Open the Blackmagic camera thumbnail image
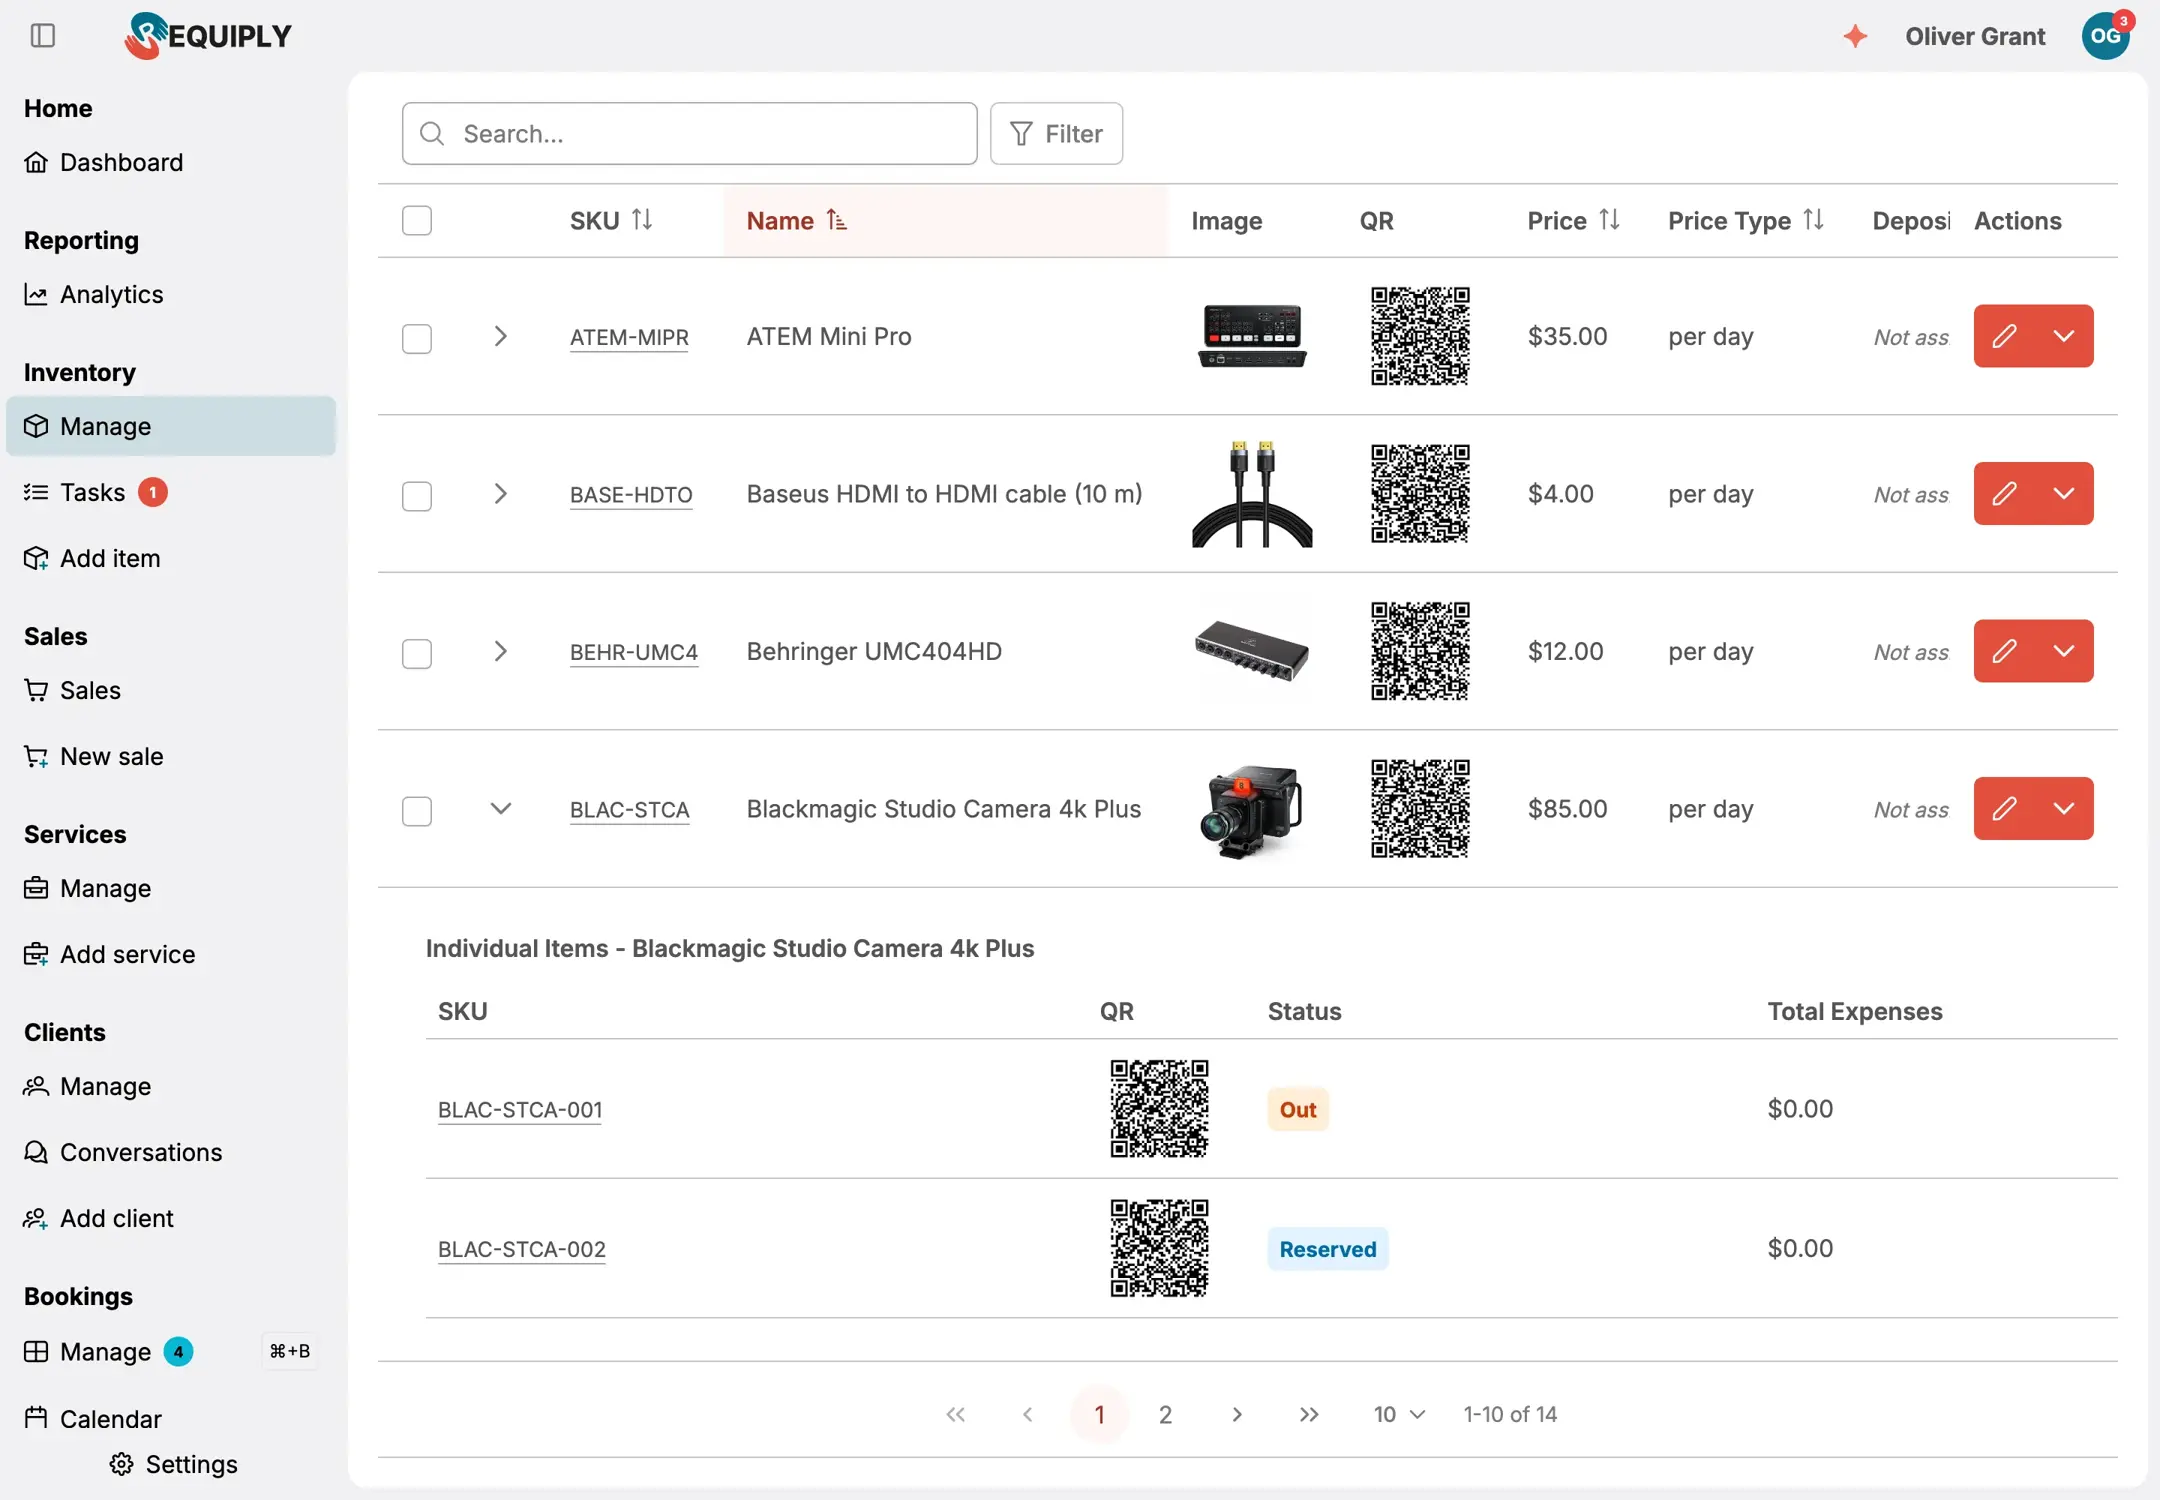 (1252, 808)
